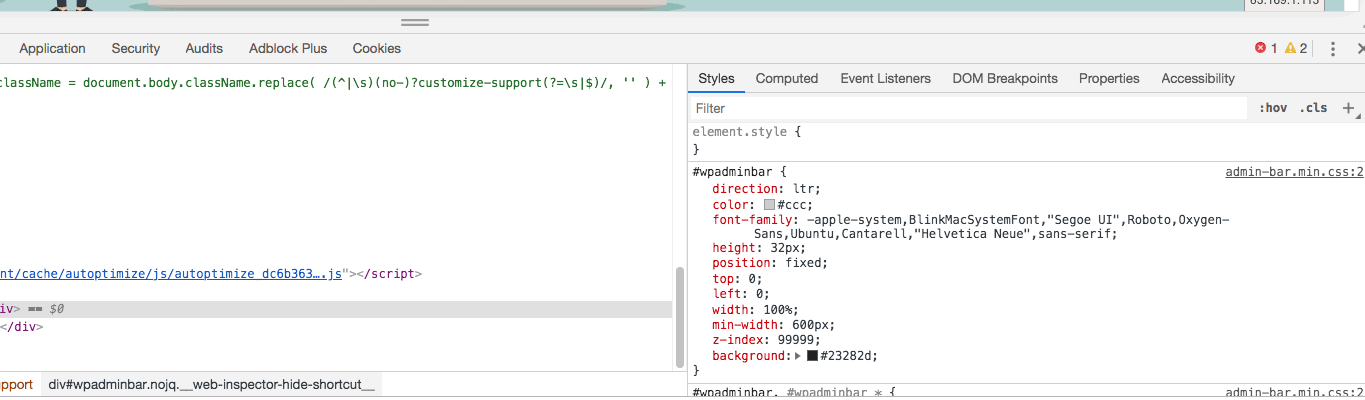Show the DOM Breakpoints tab
1365x400 pixels.
[1005, 78]
